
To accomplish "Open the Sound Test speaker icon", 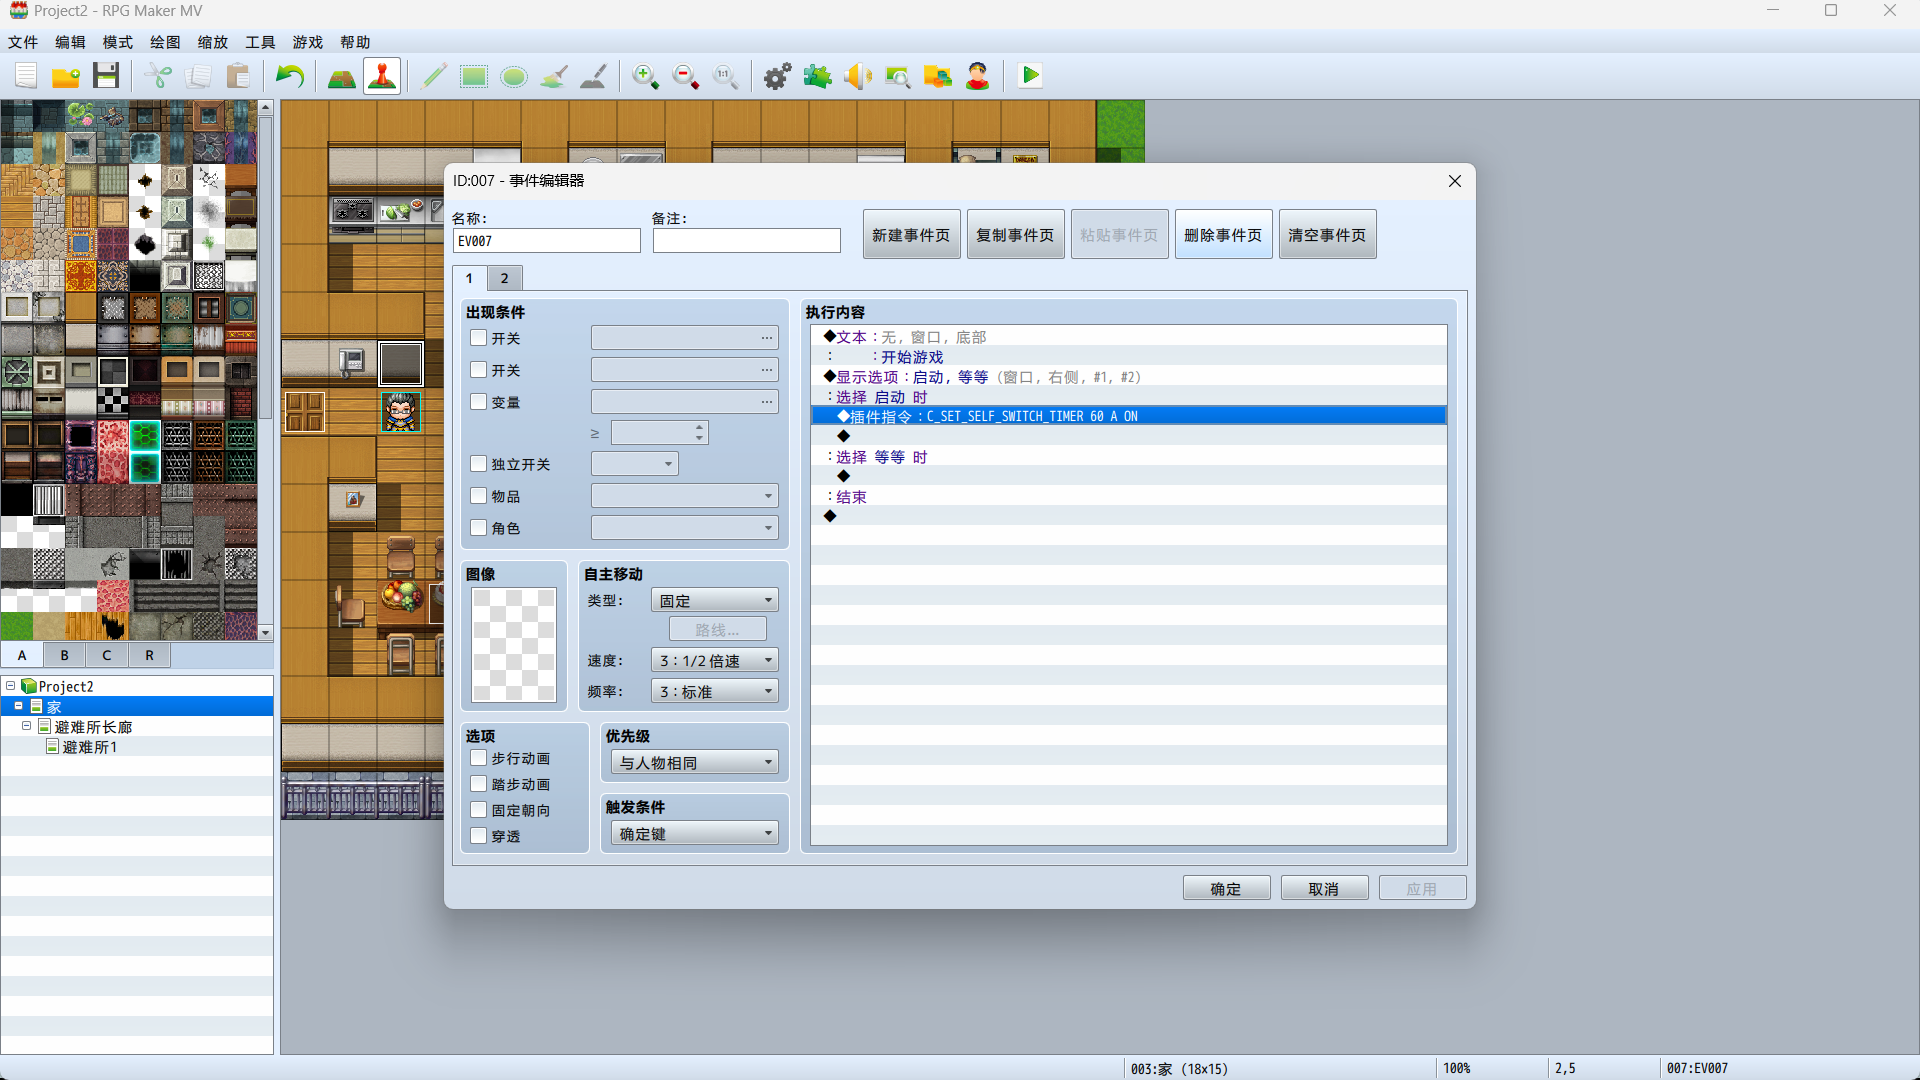I will 858,76.
